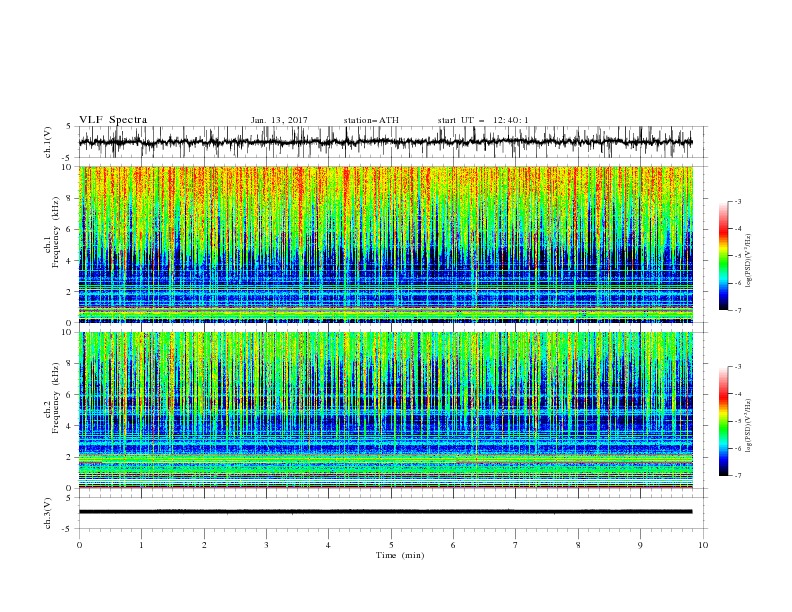Image resolution: width=792 pixels, height=612 pixels.
Task: Click inside the ch.2 spectrogram panel
Action: click(385, 410)
